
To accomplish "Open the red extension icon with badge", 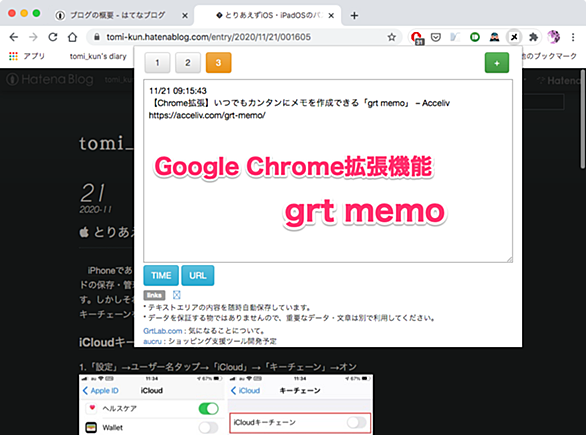I will (416, 37).
